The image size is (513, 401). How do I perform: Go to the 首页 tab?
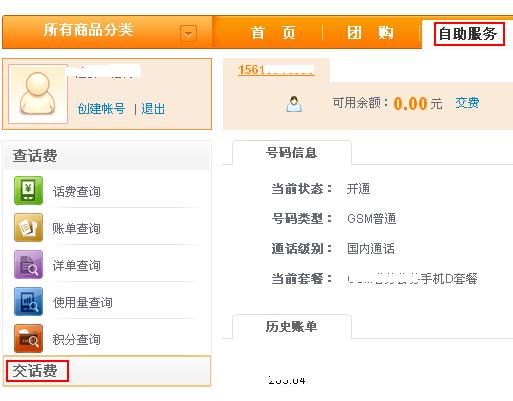[273, 33]
